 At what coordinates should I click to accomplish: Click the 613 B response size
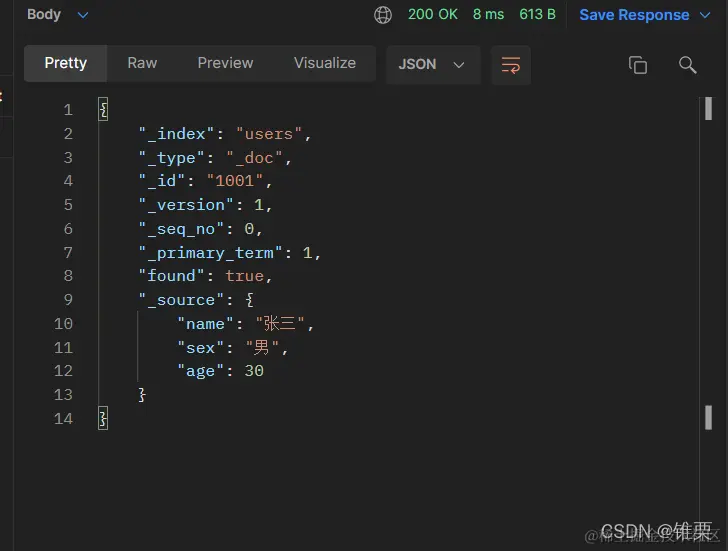coord(537,14)
